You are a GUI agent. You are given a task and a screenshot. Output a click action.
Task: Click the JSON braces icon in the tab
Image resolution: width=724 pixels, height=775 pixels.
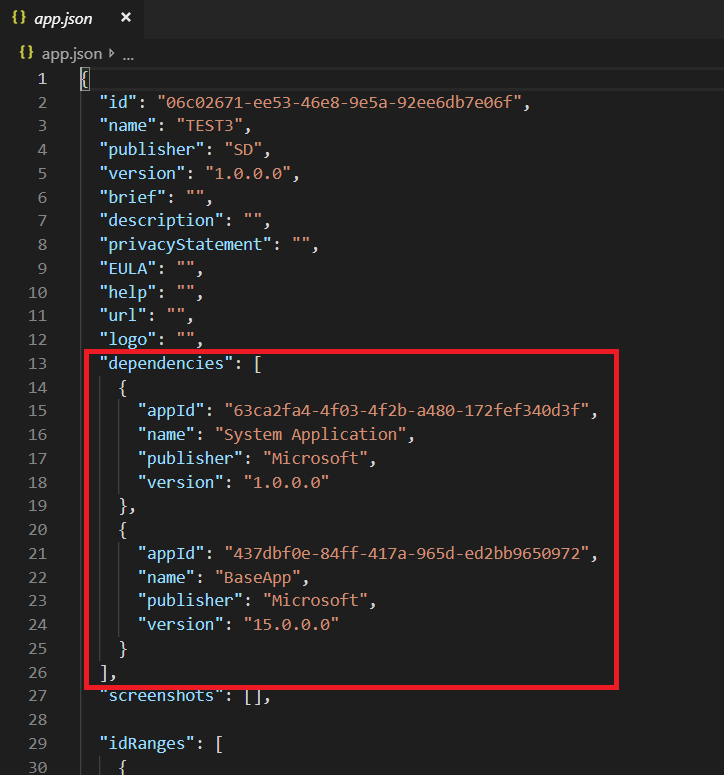19,18
